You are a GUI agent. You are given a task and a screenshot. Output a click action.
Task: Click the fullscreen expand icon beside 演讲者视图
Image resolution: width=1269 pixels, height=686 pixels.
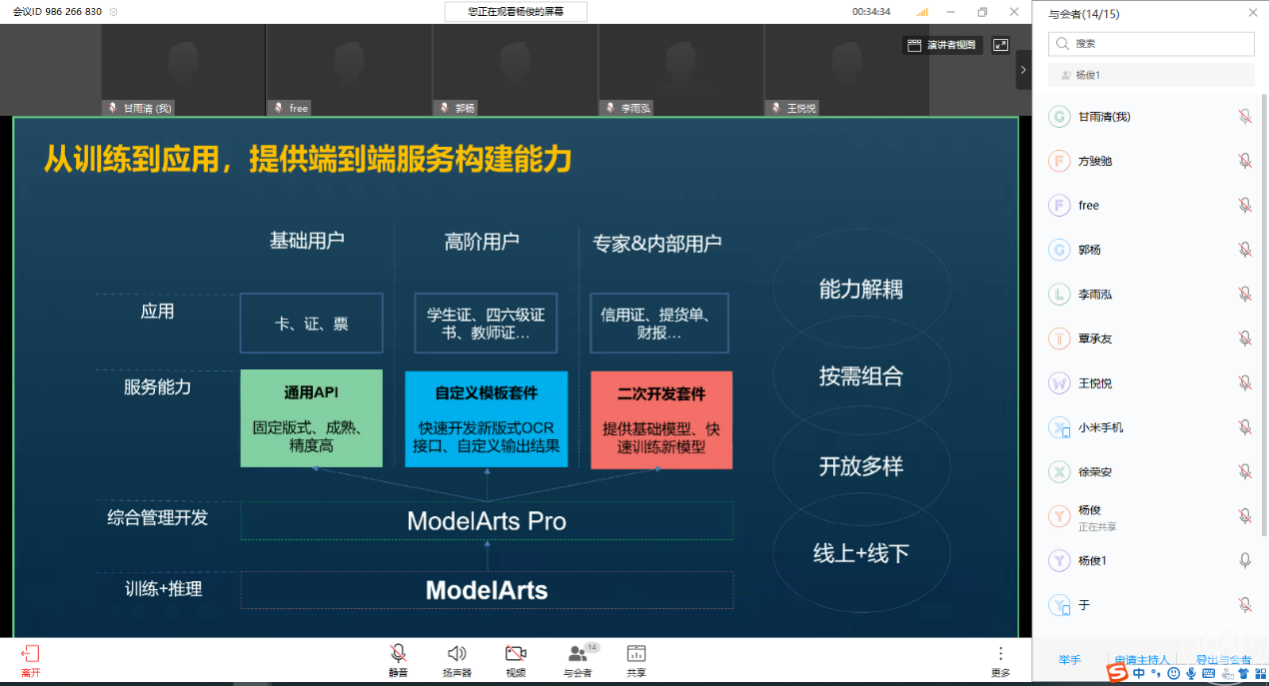[x=1000, y=45]
